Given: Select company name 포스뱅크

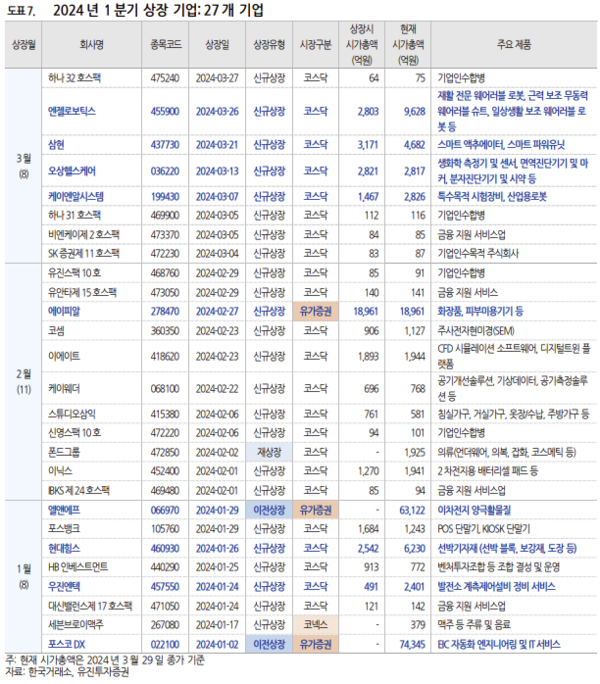Looking at the screenshot, I should pyautogui.click(x=64, y=529).
